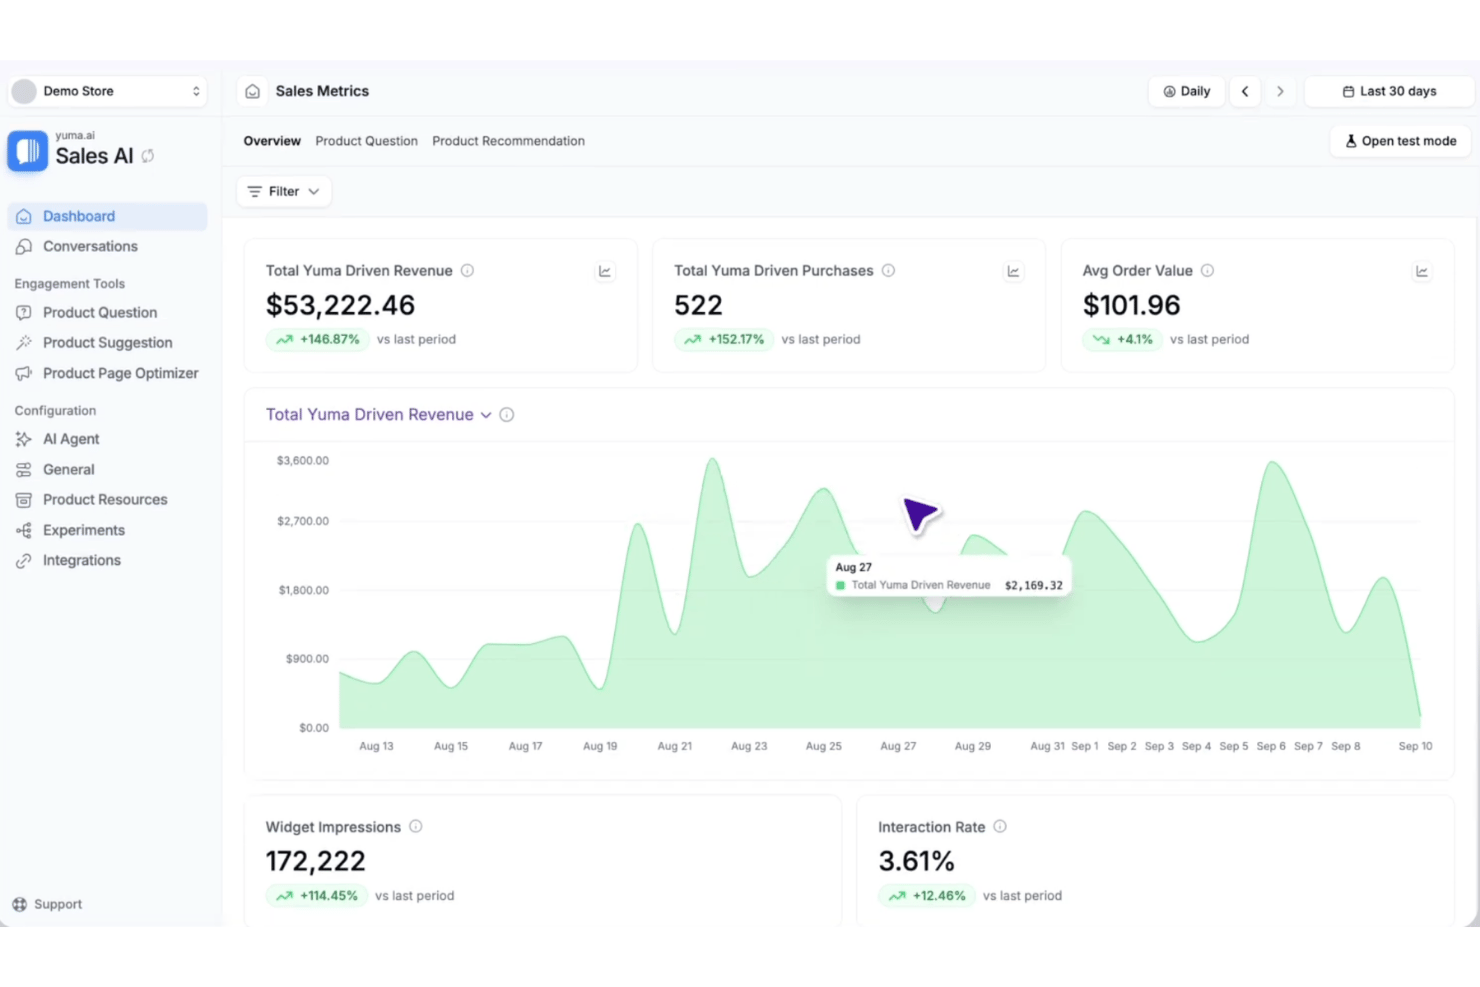
Task: Click chart icon on Total Yuma Driven Purchases card
Action: [1014, 271]
